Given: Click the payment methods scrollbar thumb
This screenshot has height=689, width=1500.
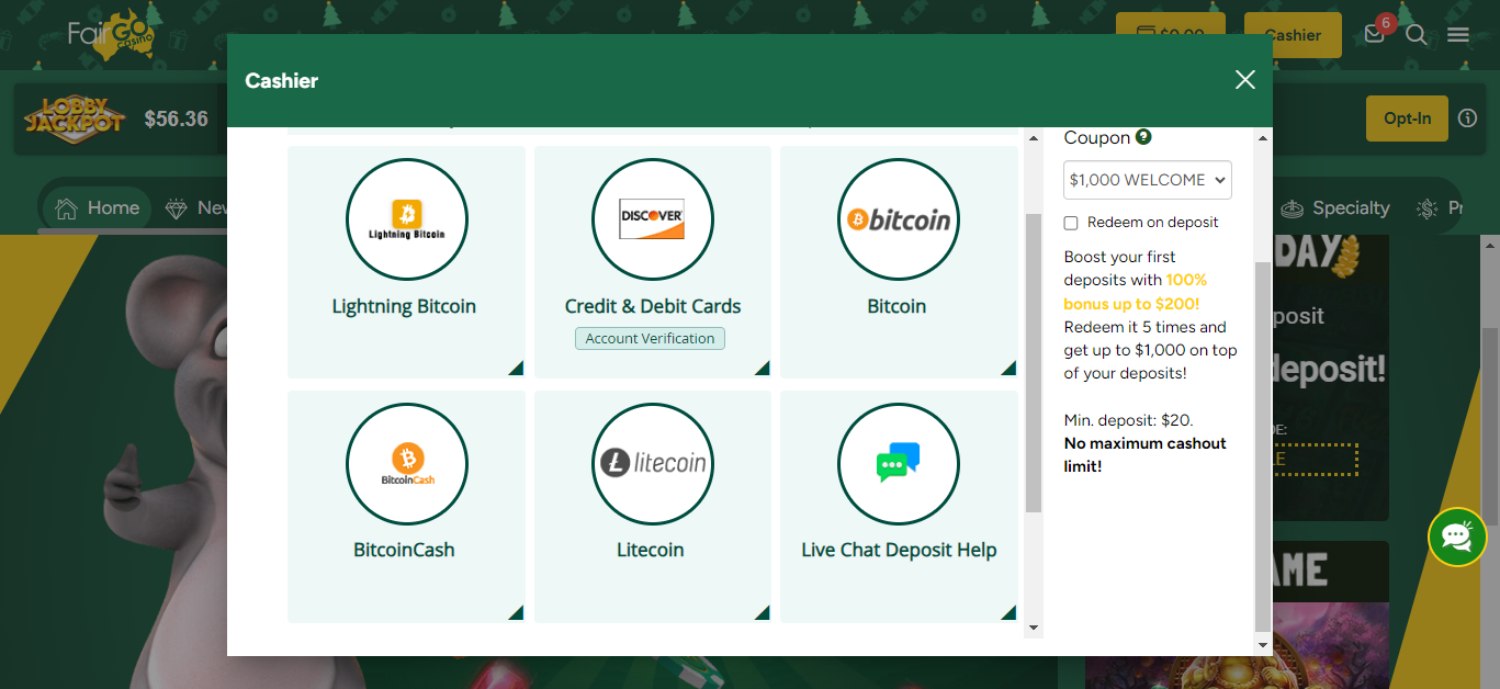Looking at the screenshot, I should point(1034,363).
